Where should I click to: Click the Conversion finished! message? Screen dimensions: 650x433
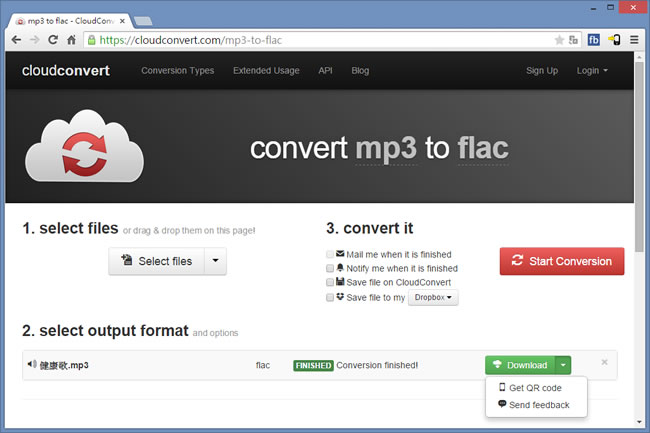pyautogui.click(x=377, y=365)
